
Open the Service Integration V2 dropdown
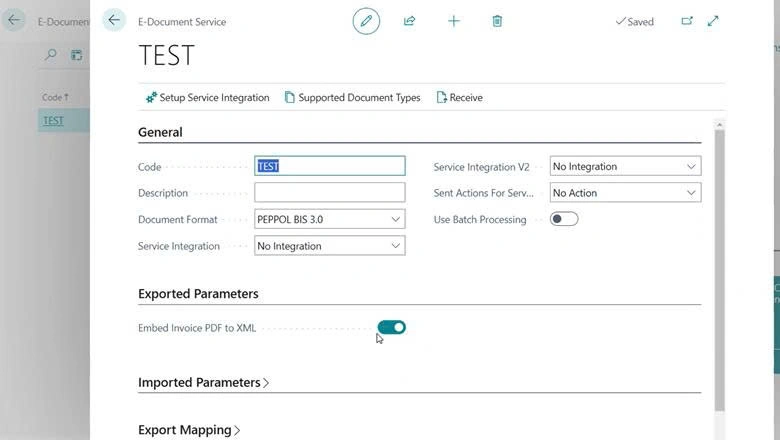[625, 167]
